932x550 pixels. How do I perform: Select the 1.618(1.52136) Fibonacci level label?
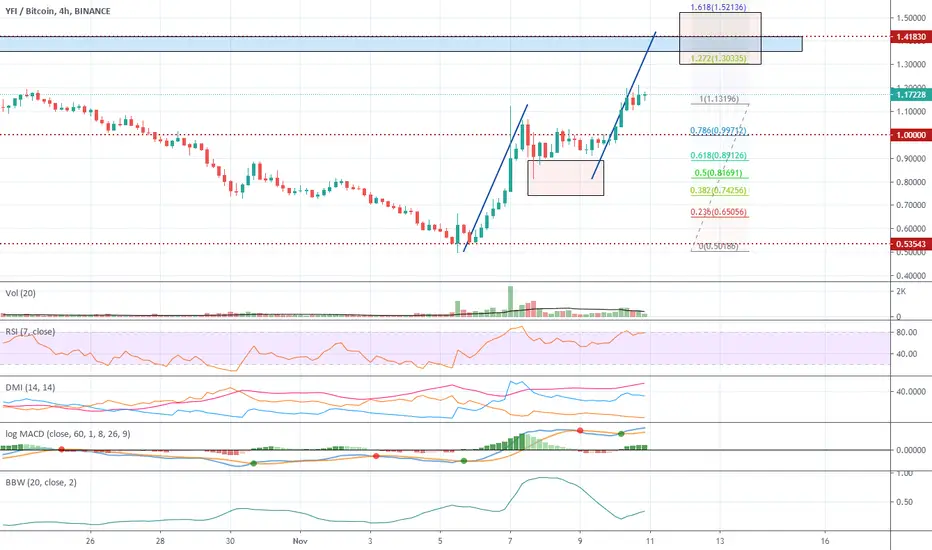coord(718,7)
